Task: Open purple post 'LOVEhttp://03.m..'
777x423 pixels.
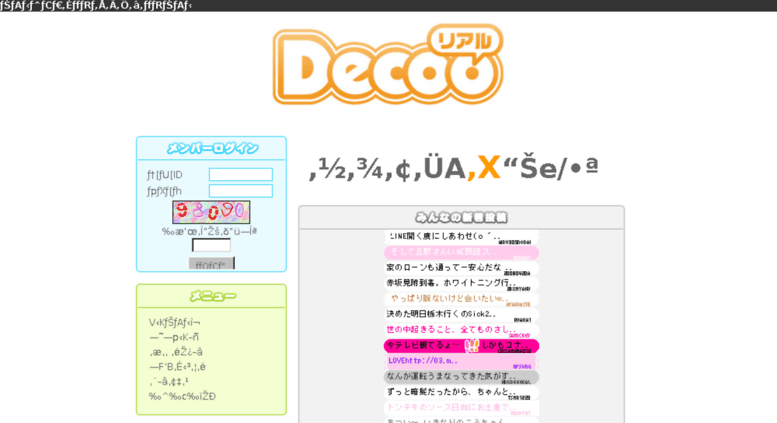Action: [x=461, y=362]
